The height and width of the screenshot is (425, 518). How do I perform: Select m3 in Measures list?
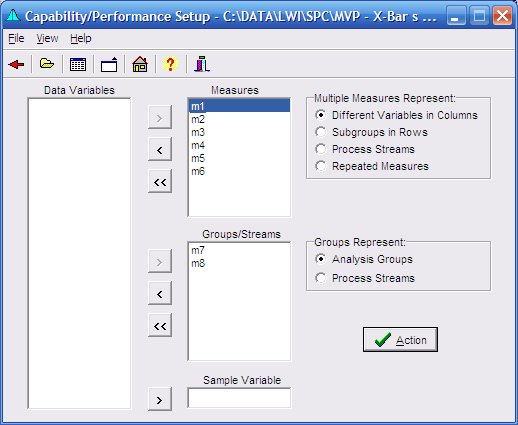(x=239, y=132)
